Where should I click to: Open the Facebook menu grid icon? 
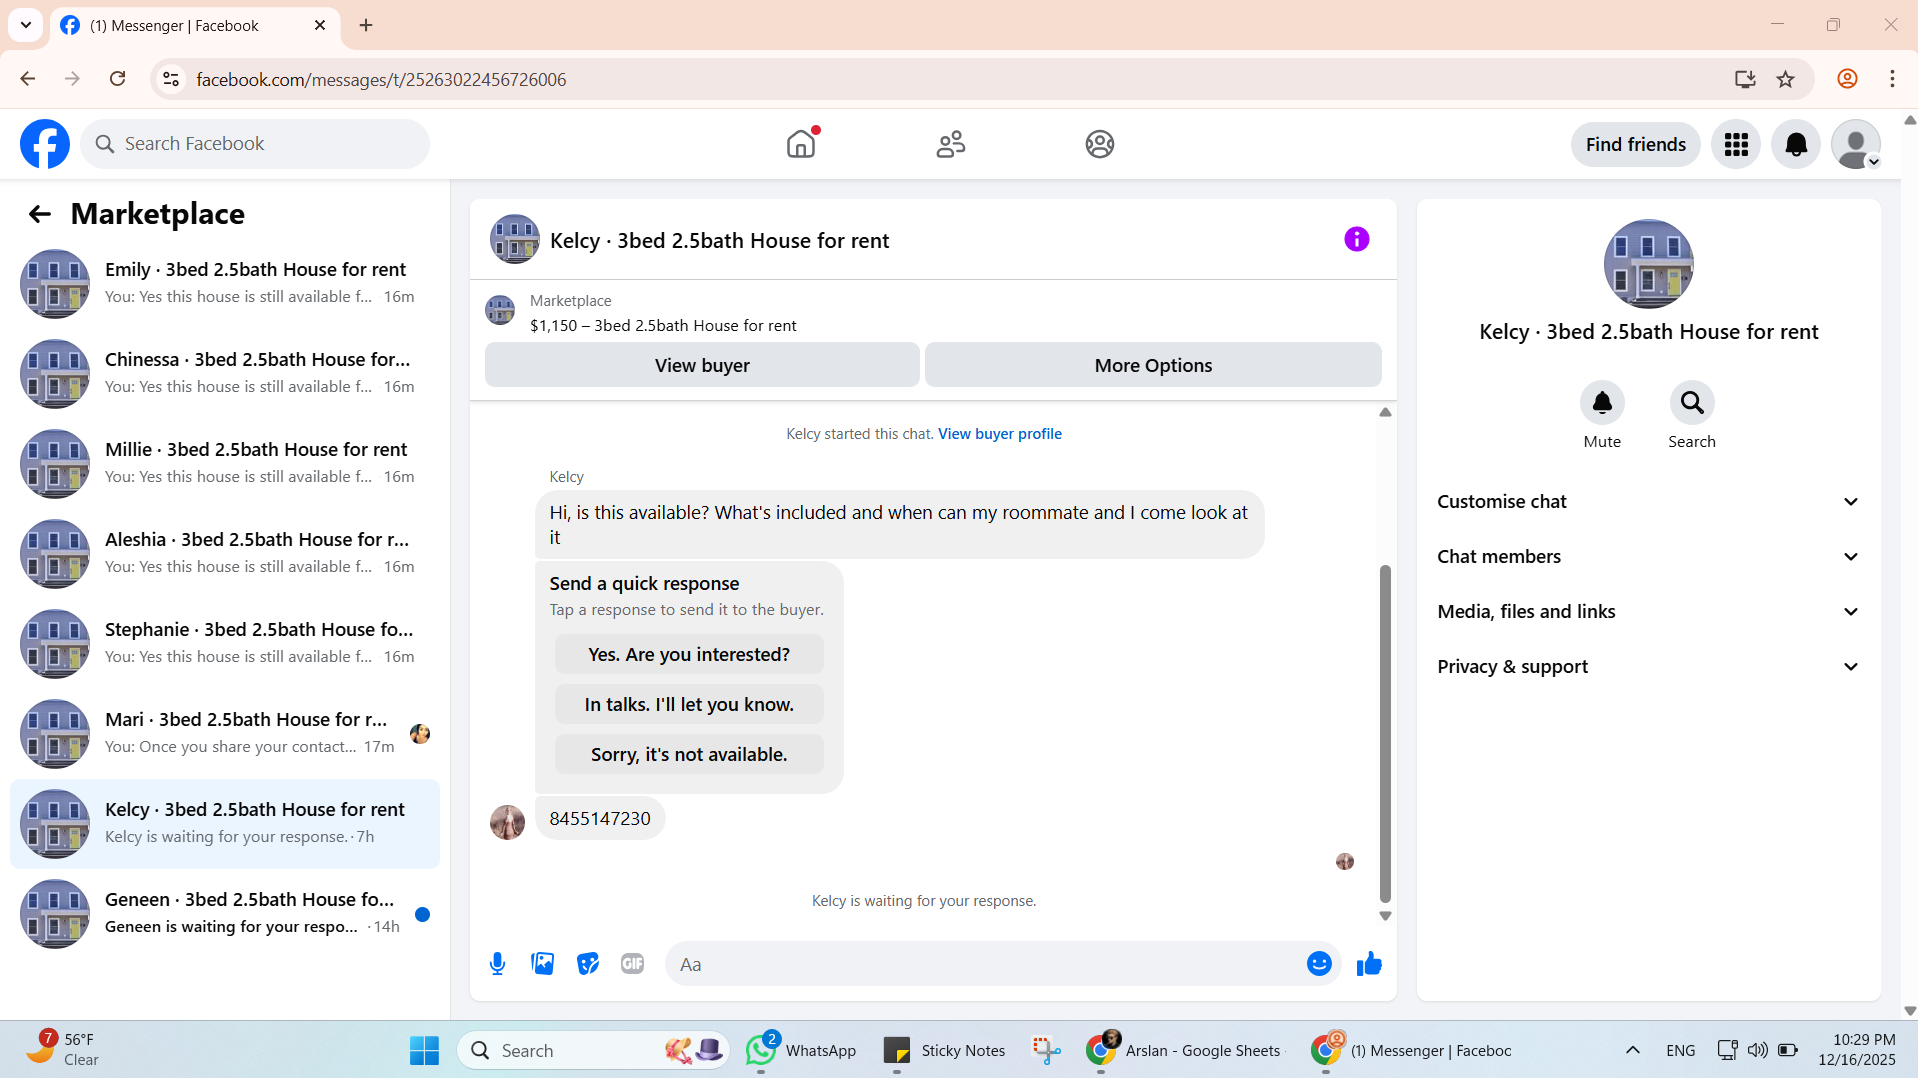click(x=1736, y=144)
